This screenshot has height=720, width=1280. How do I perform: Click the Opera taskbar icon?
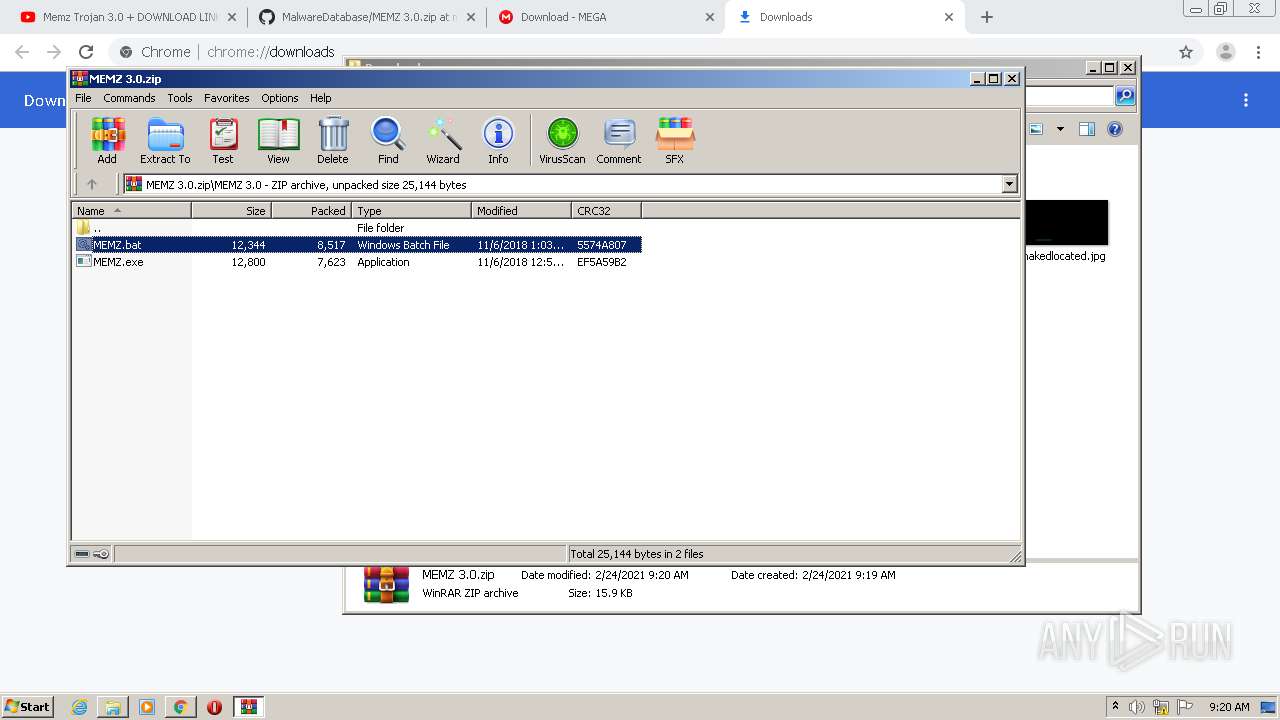[x=214, y=707]
